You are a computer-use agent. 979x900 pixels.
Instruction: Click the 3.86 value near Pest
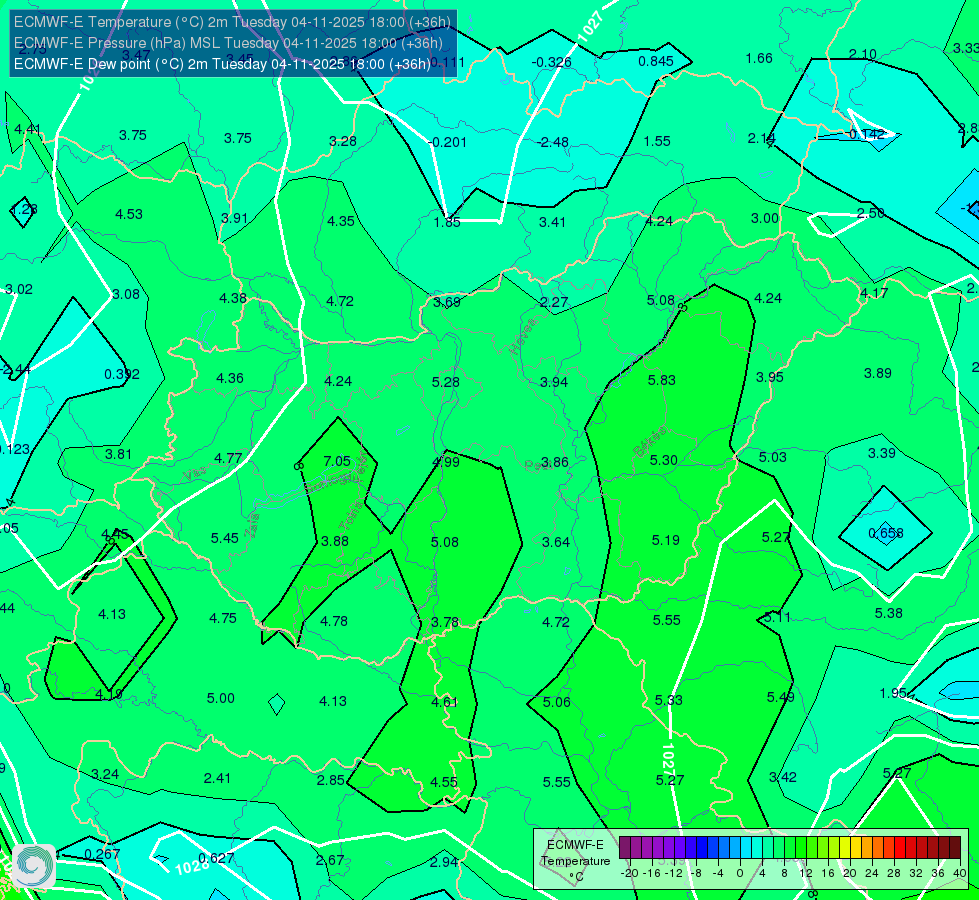554,462
